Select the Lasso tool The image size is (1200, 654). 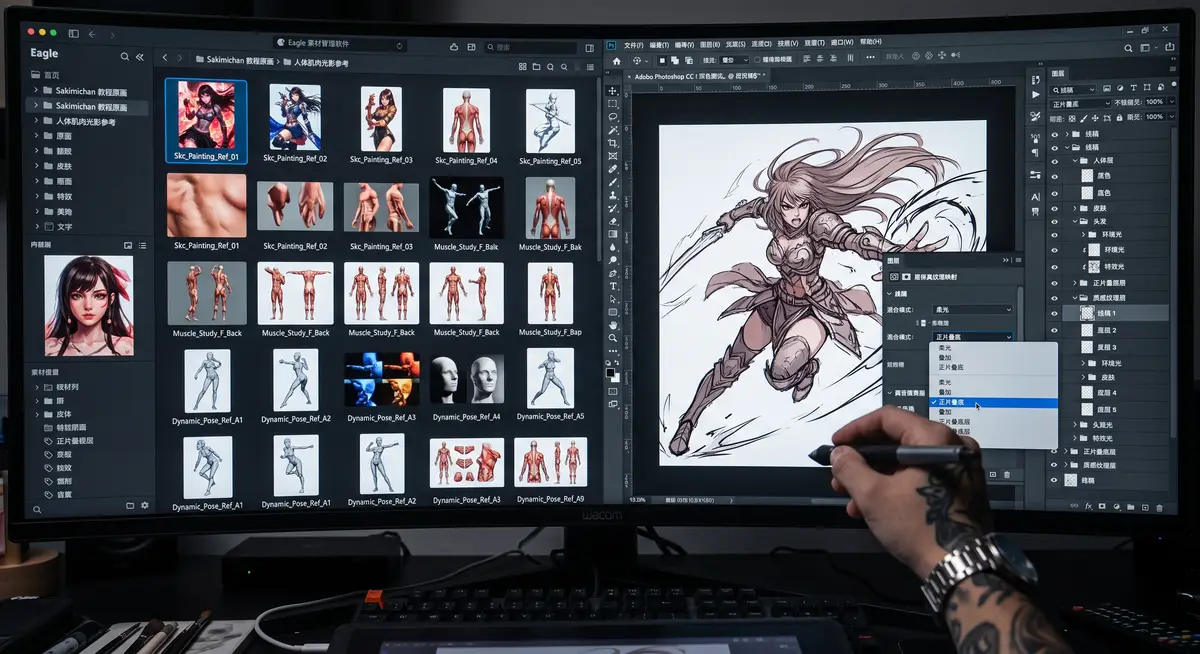click(613, 117)
